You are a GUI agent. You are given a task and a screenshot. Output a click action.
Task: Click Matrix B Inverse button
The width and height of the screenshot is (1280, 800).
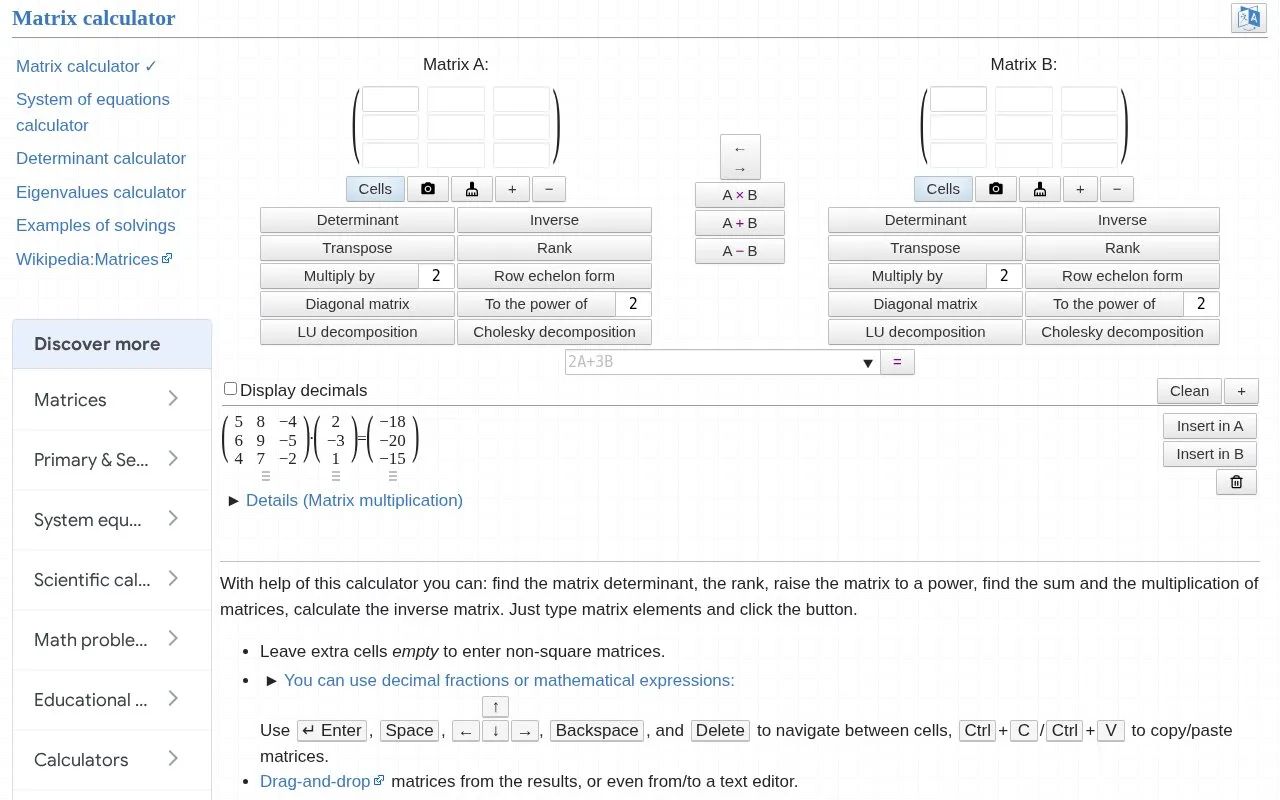(1122, 220)
